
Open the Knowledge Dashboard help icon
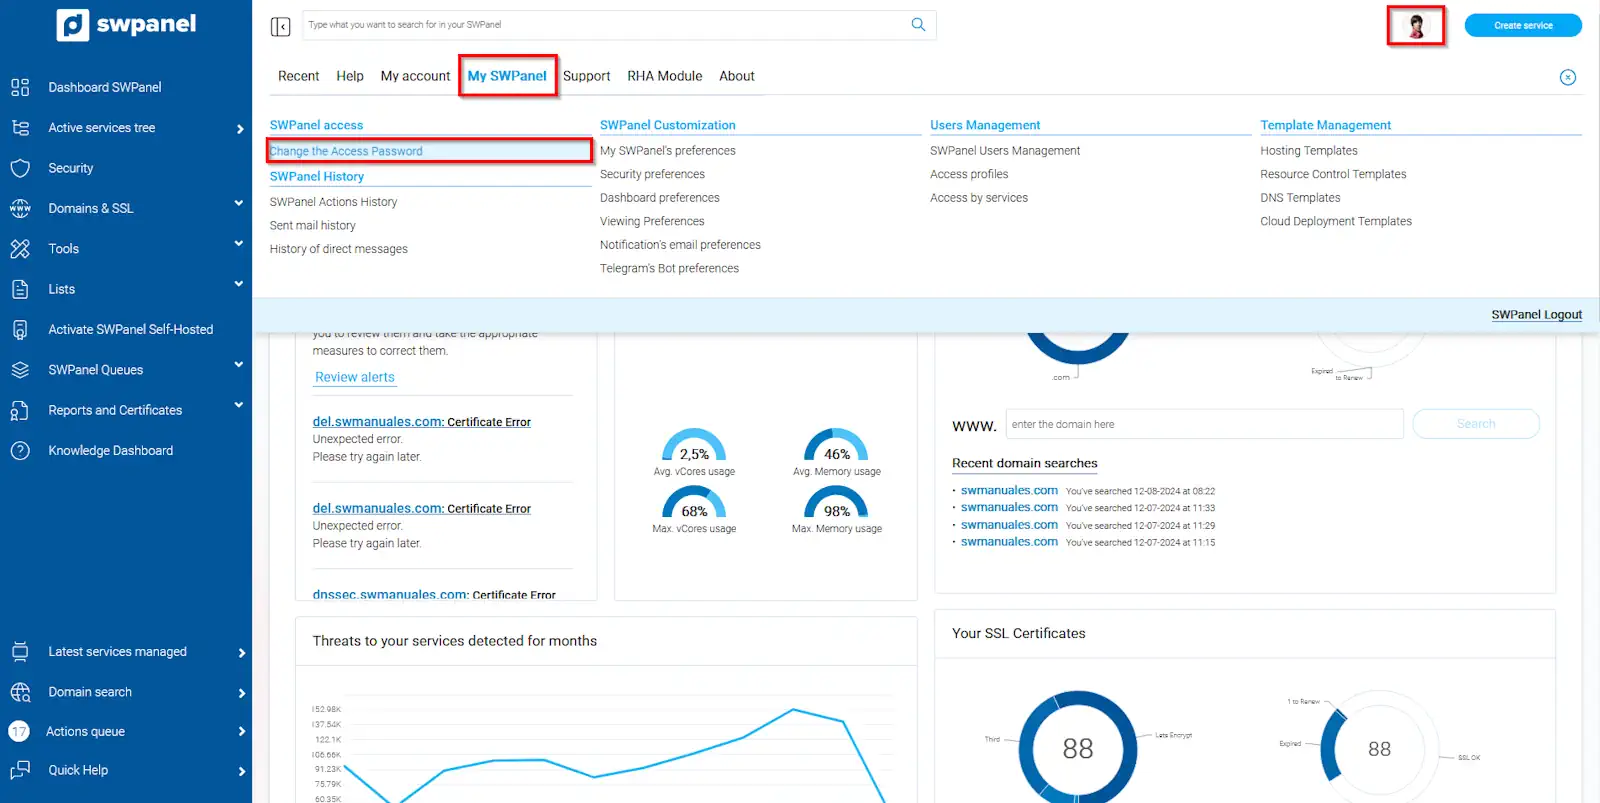(x=20, y=451)
